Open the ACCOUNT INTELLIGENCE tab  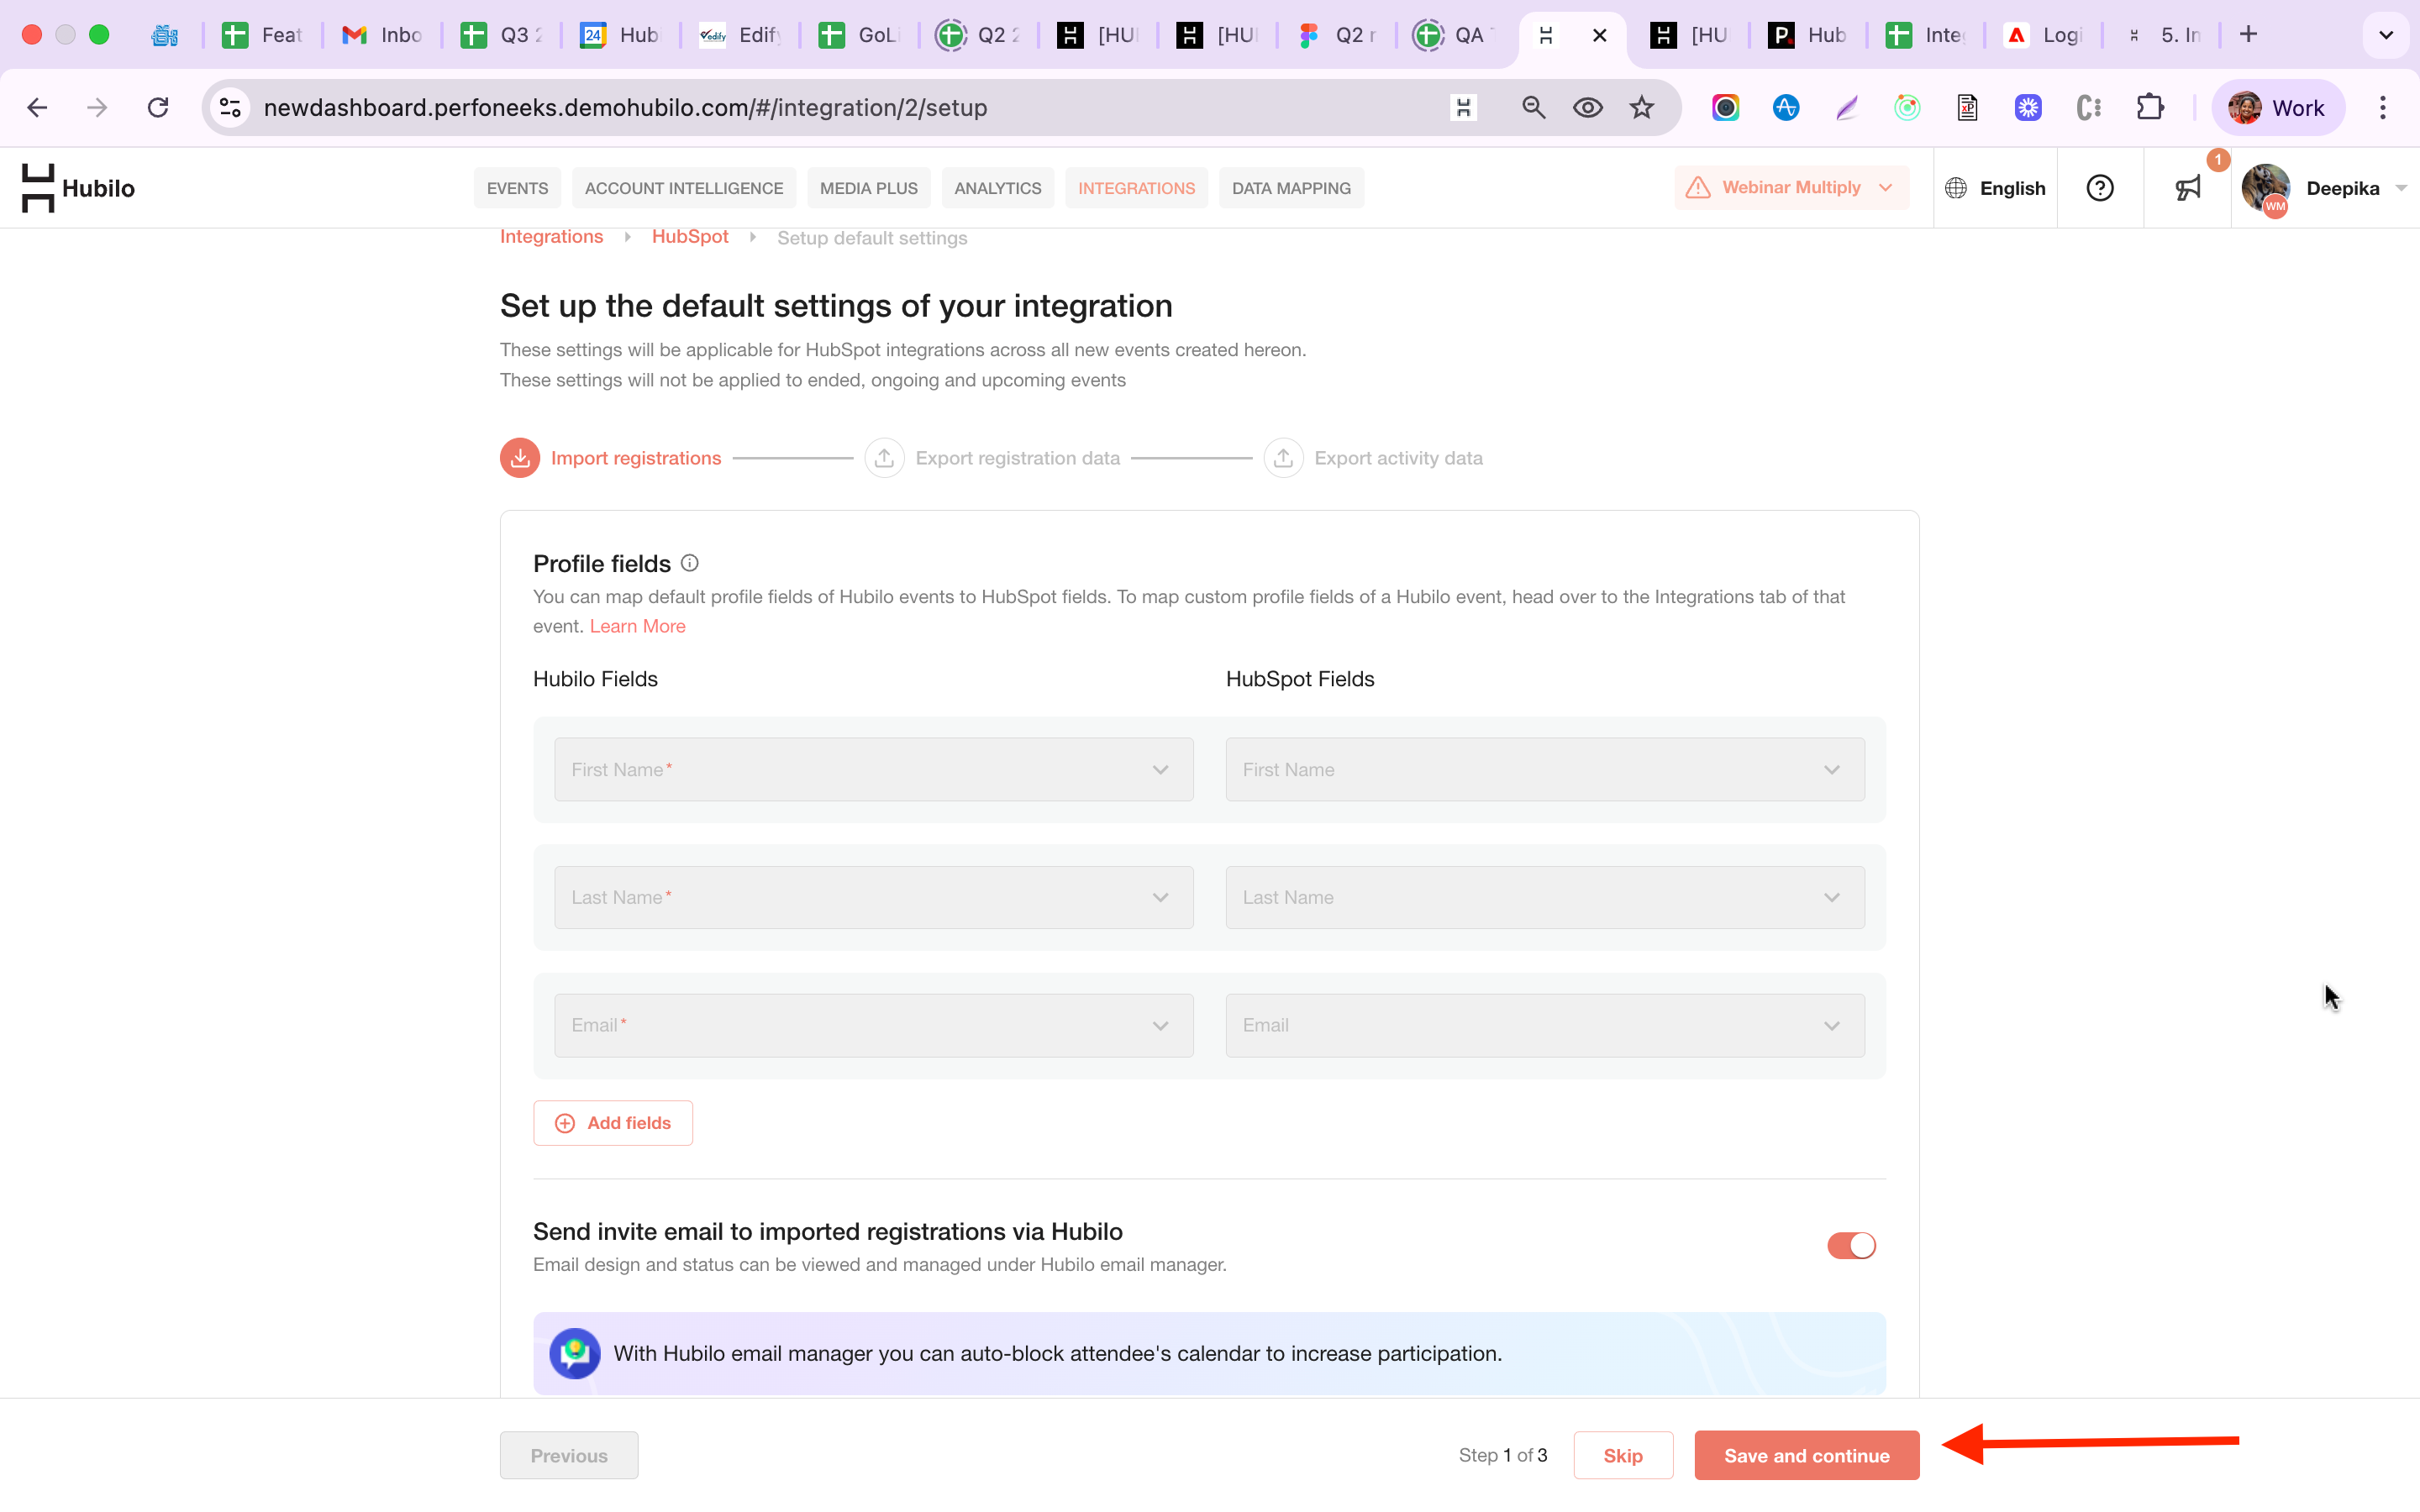[684, 188]
